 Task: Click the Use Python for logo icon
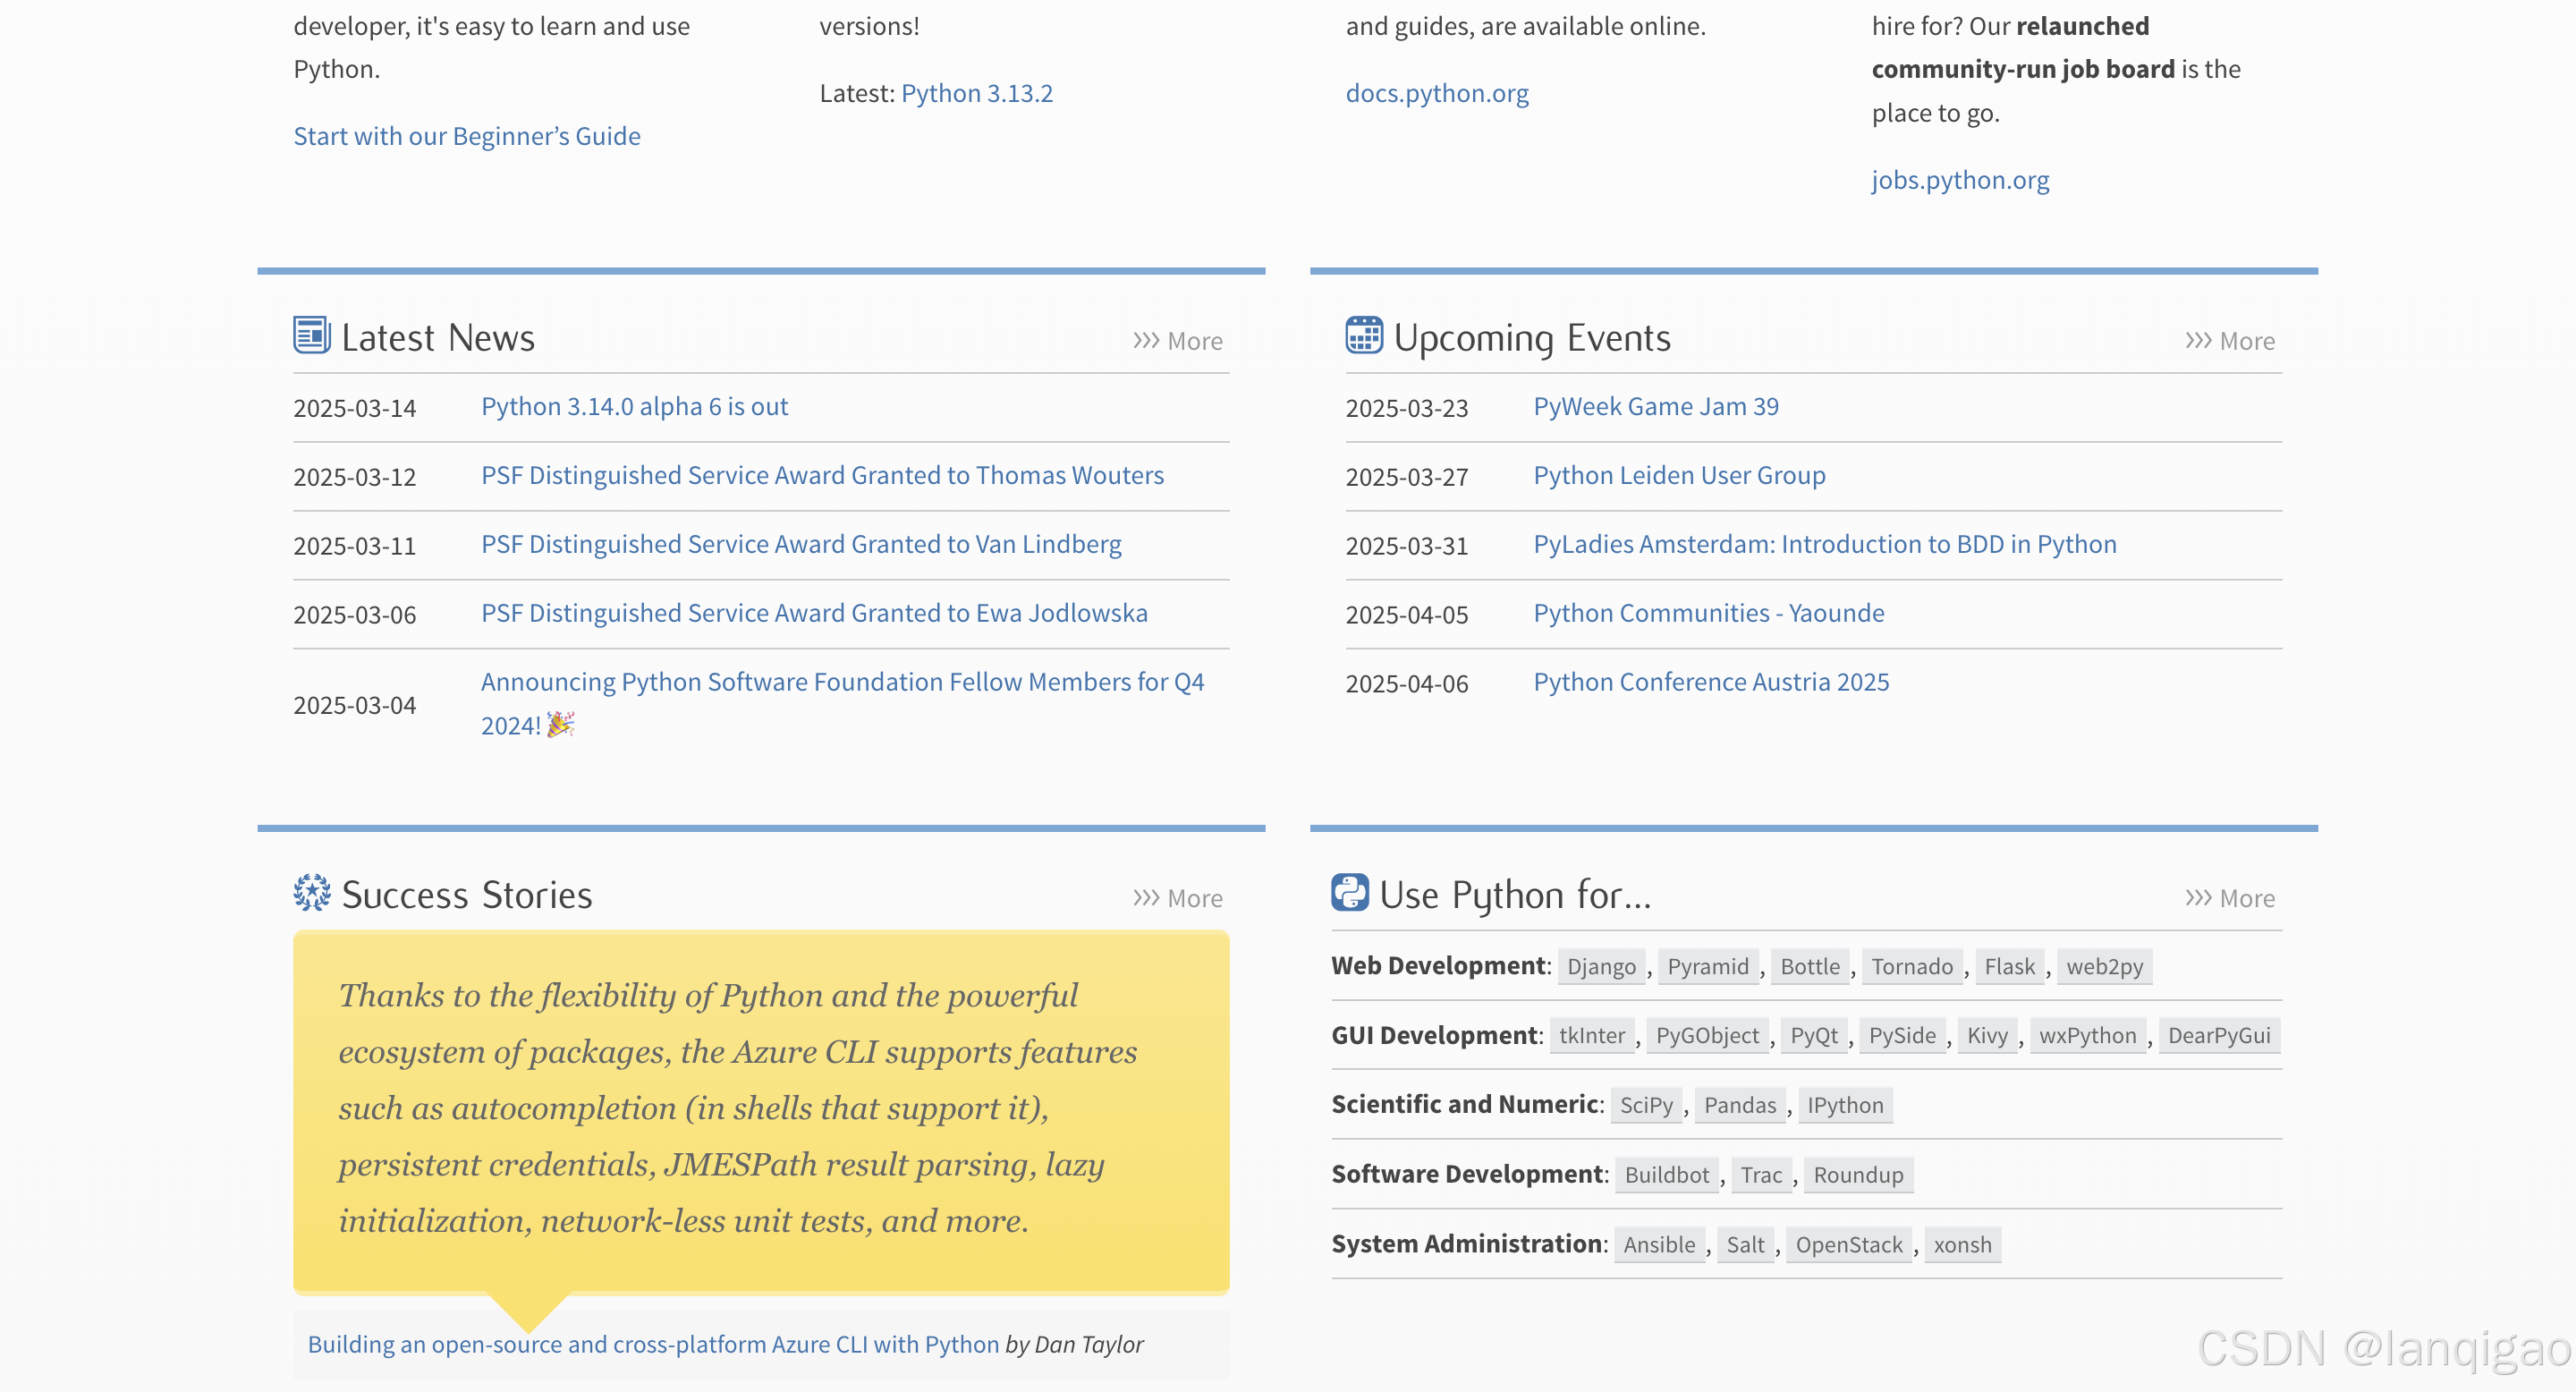pyautogui.click(x=1349, y=892)
